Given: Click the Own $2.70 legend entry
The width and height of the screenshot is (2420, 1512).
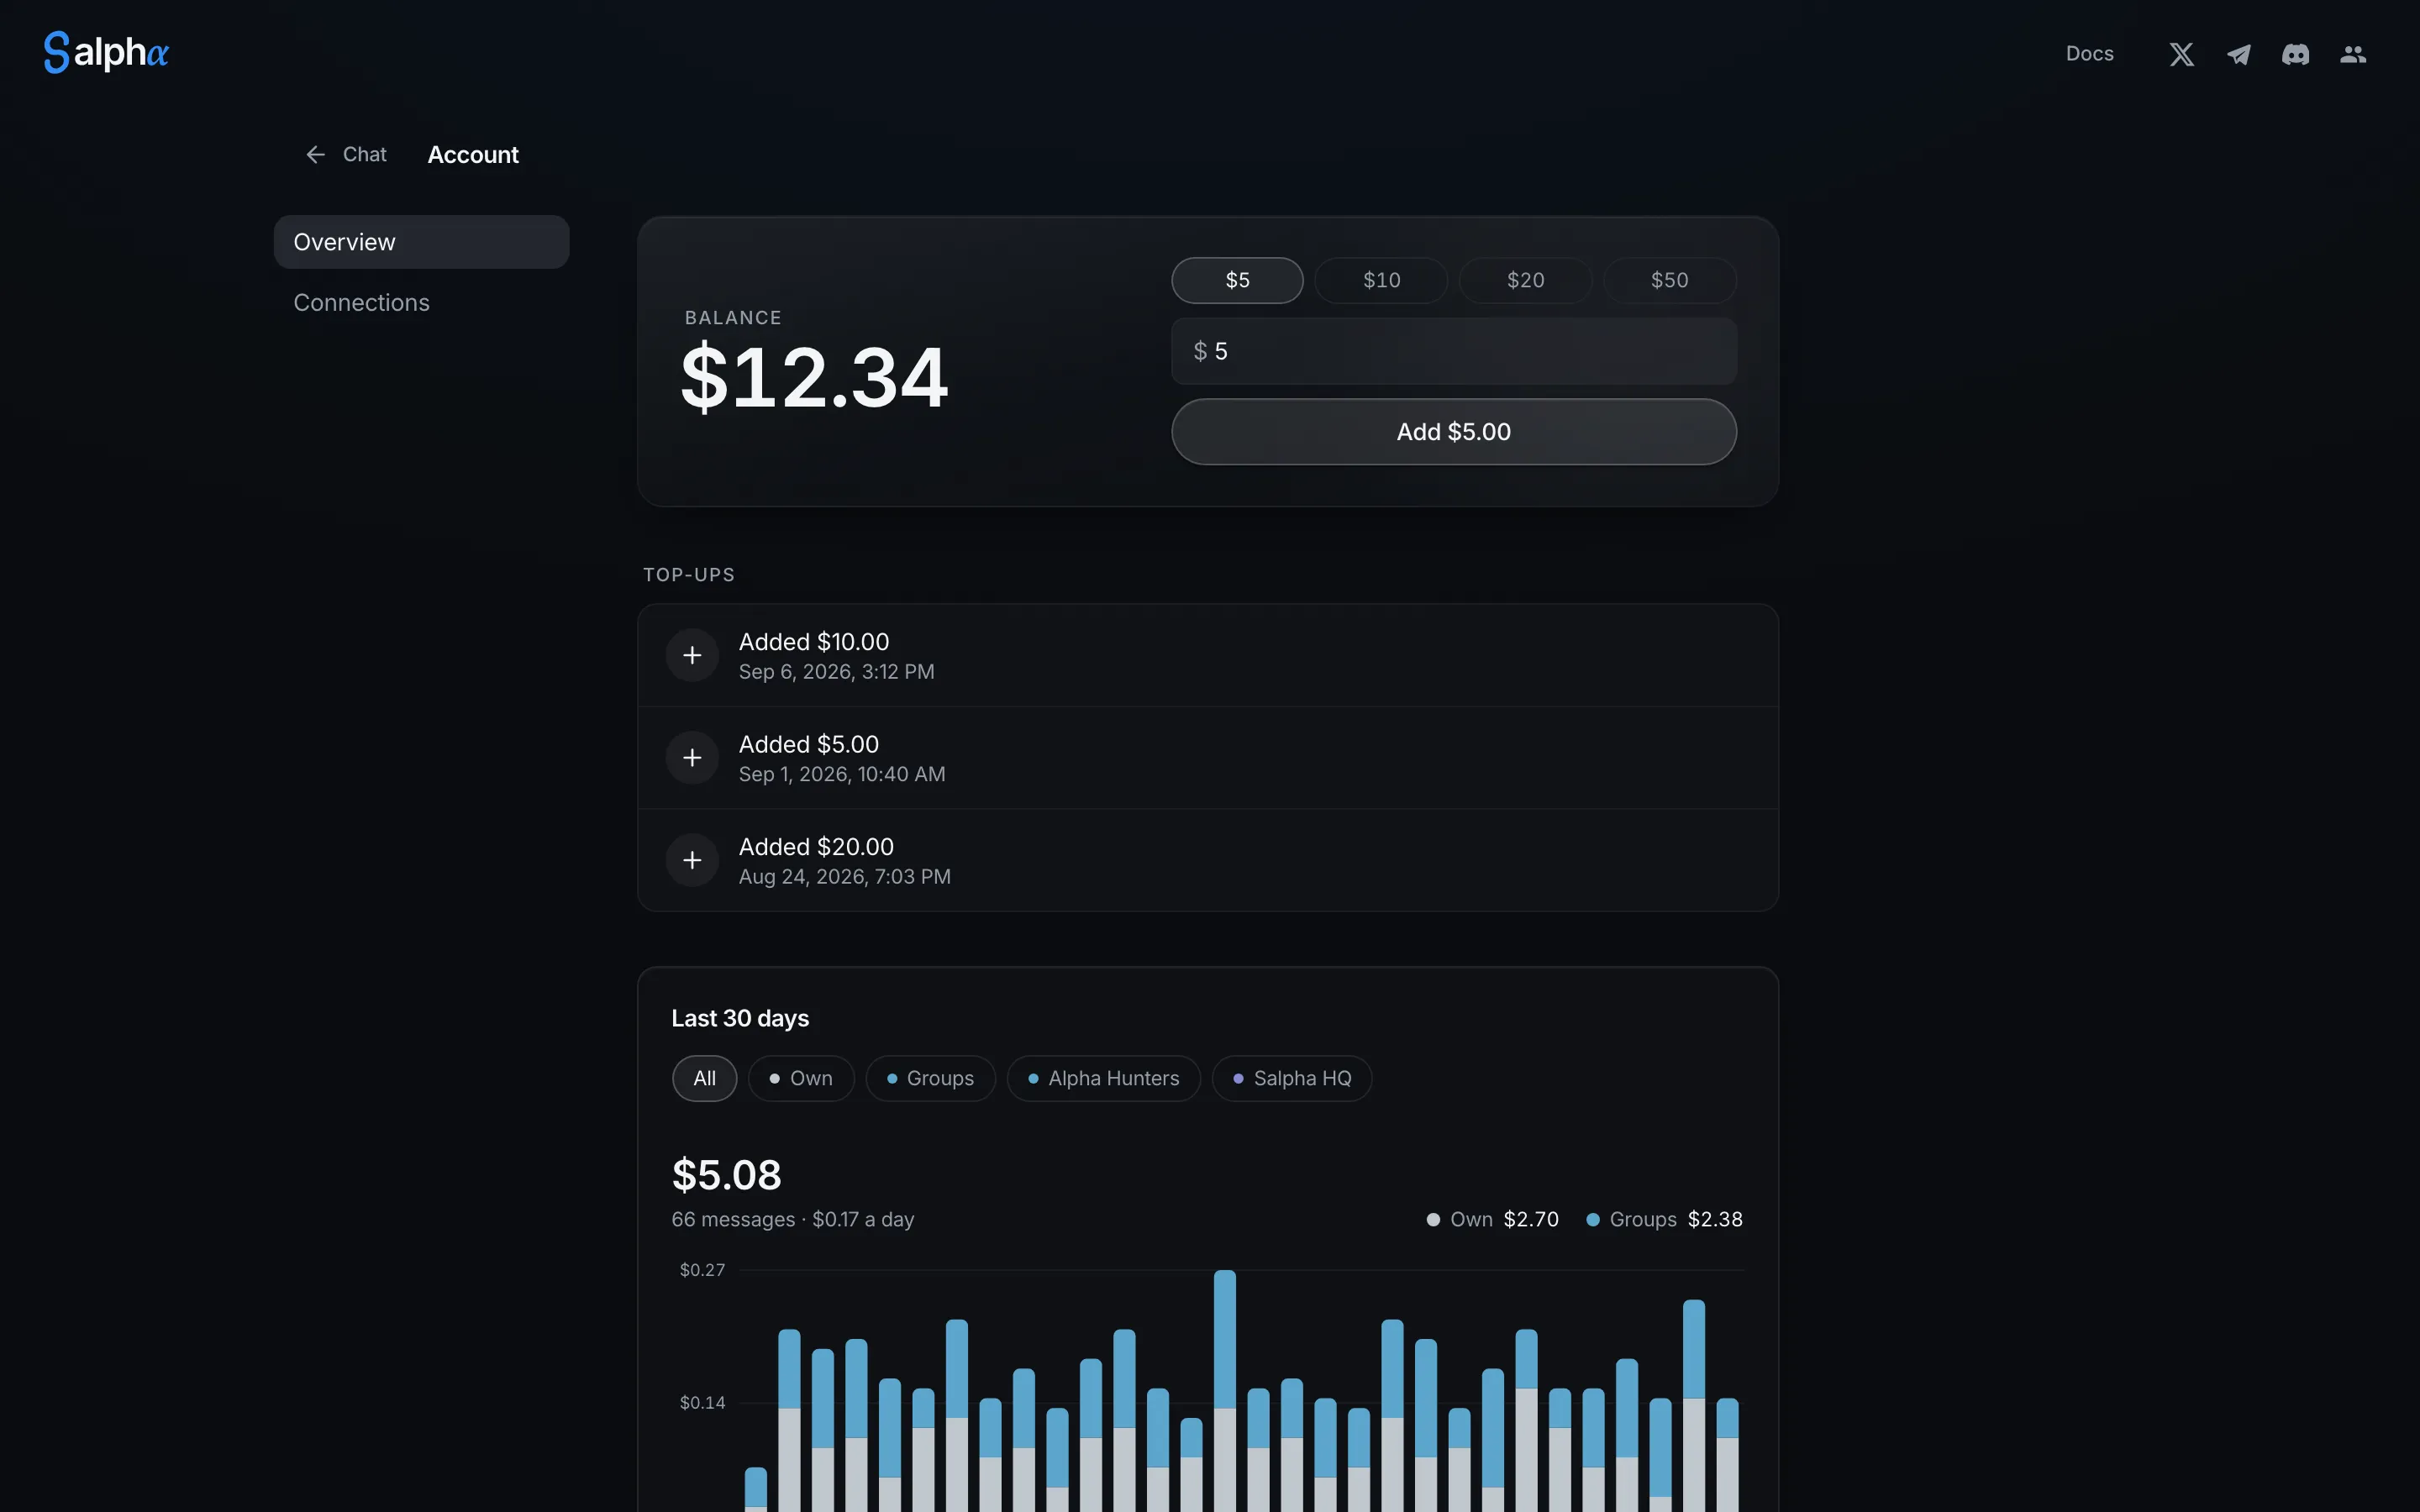Looking at the screenshot, I should point(1492,1219).
